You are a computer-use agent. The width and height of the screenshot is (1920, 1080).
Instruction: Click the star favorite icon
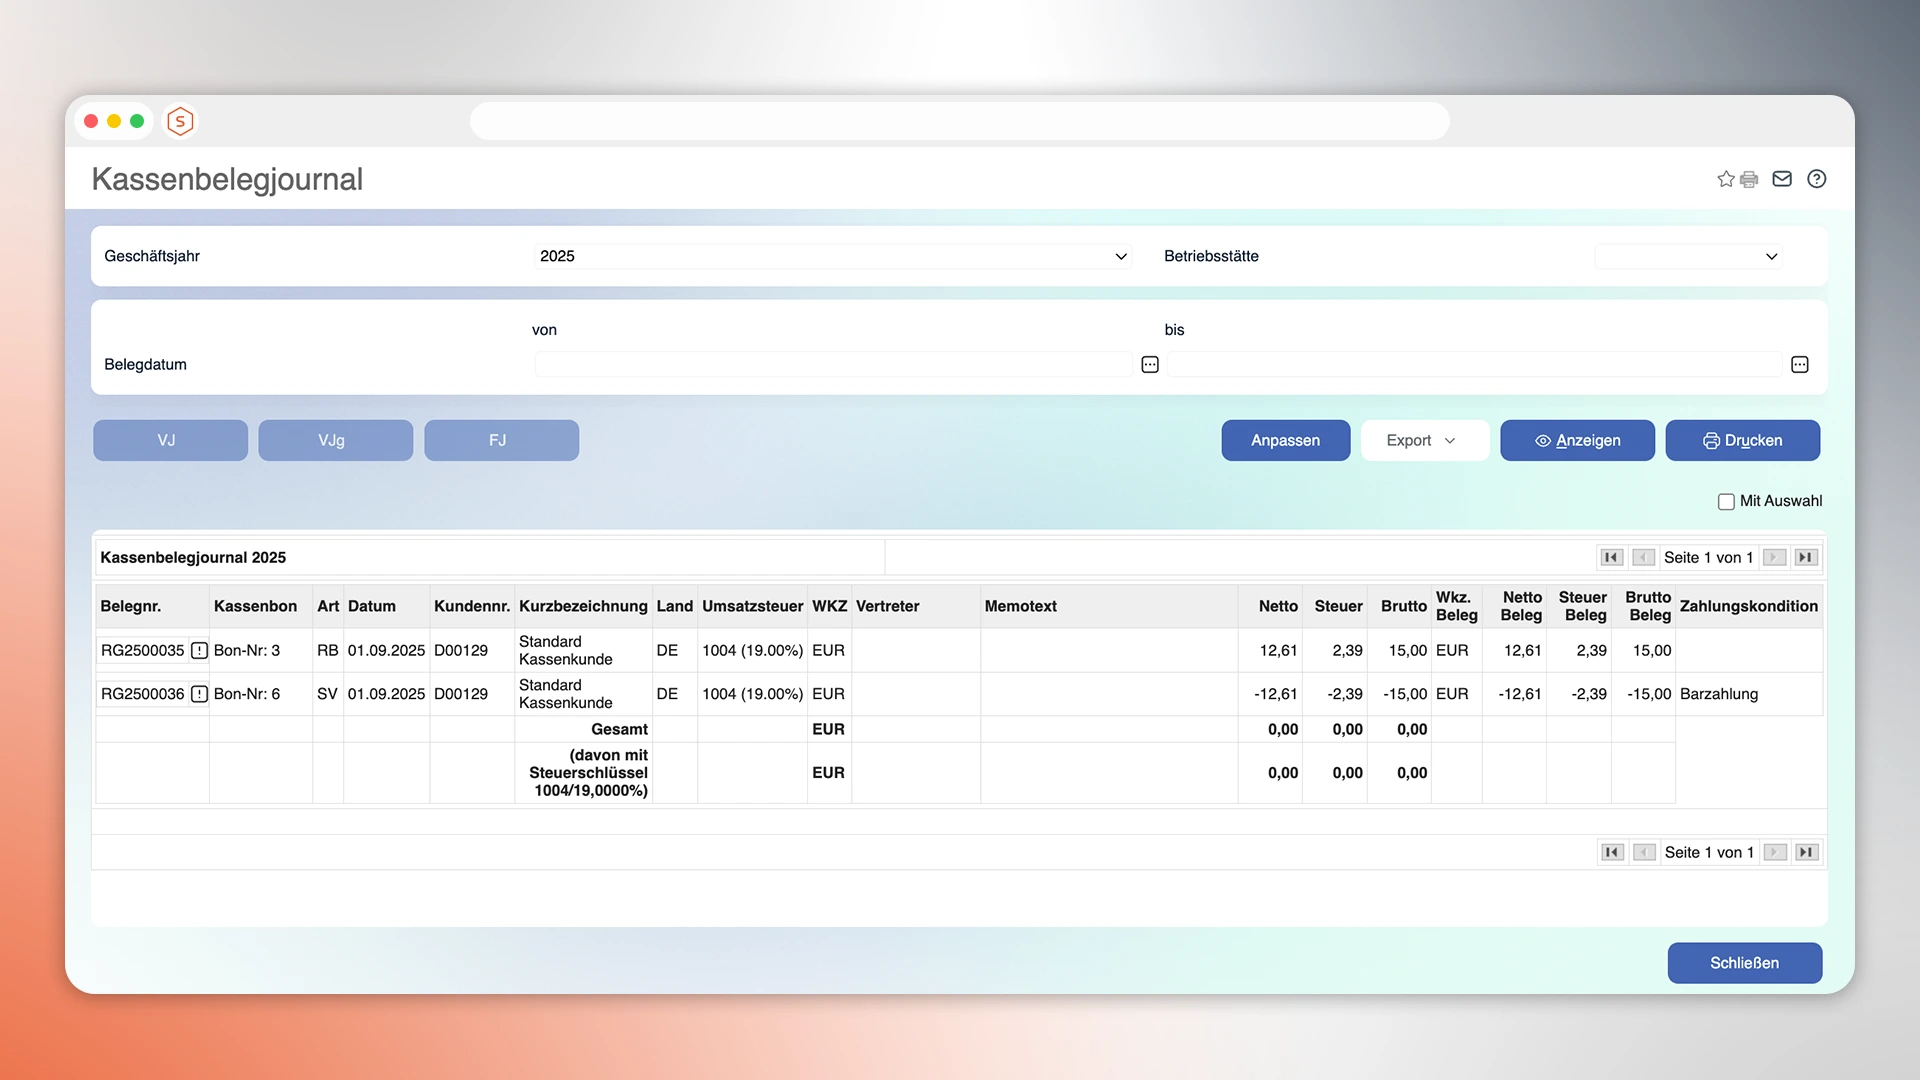(1725, 179)
